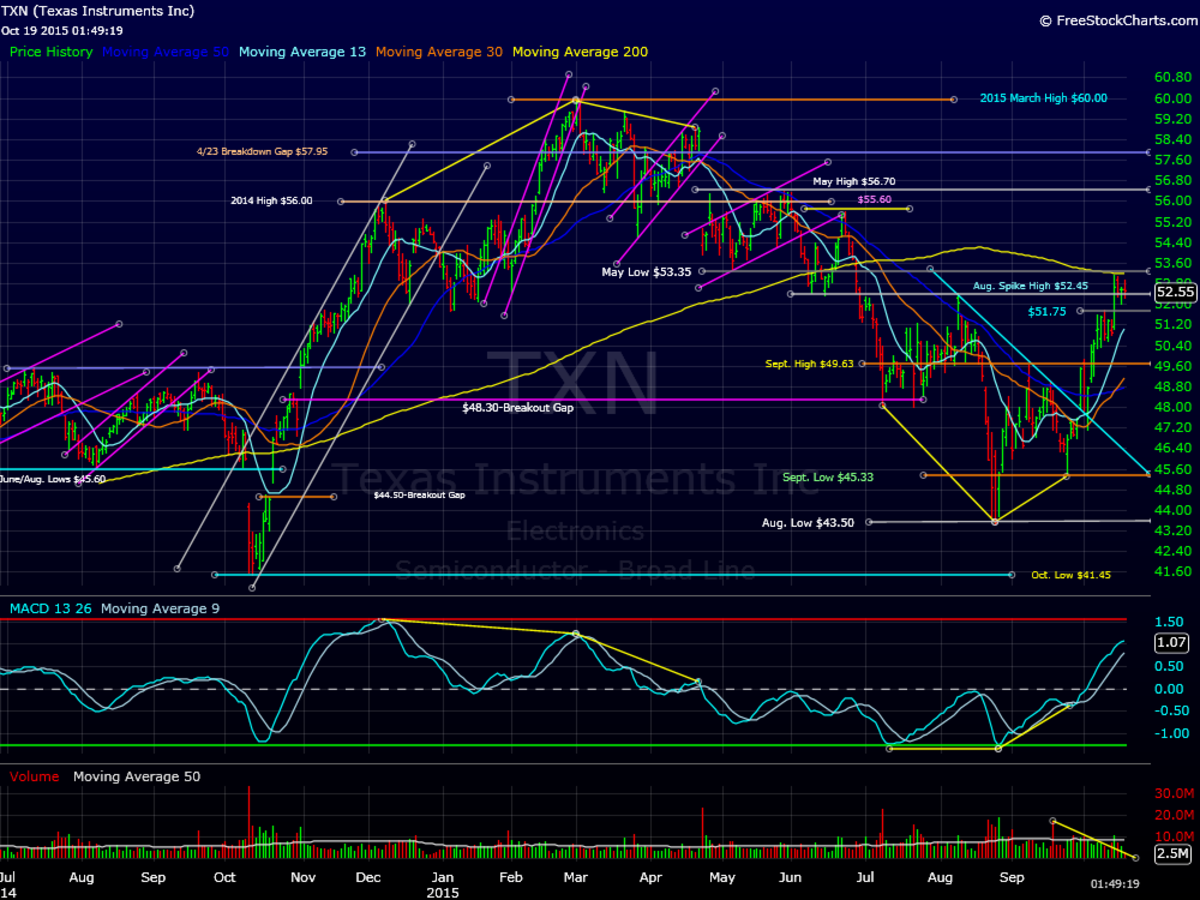The width and height of the screenshot is (1200, 900).
Task: Click the Sep month label near chart end
Action: pos(1014,876)
